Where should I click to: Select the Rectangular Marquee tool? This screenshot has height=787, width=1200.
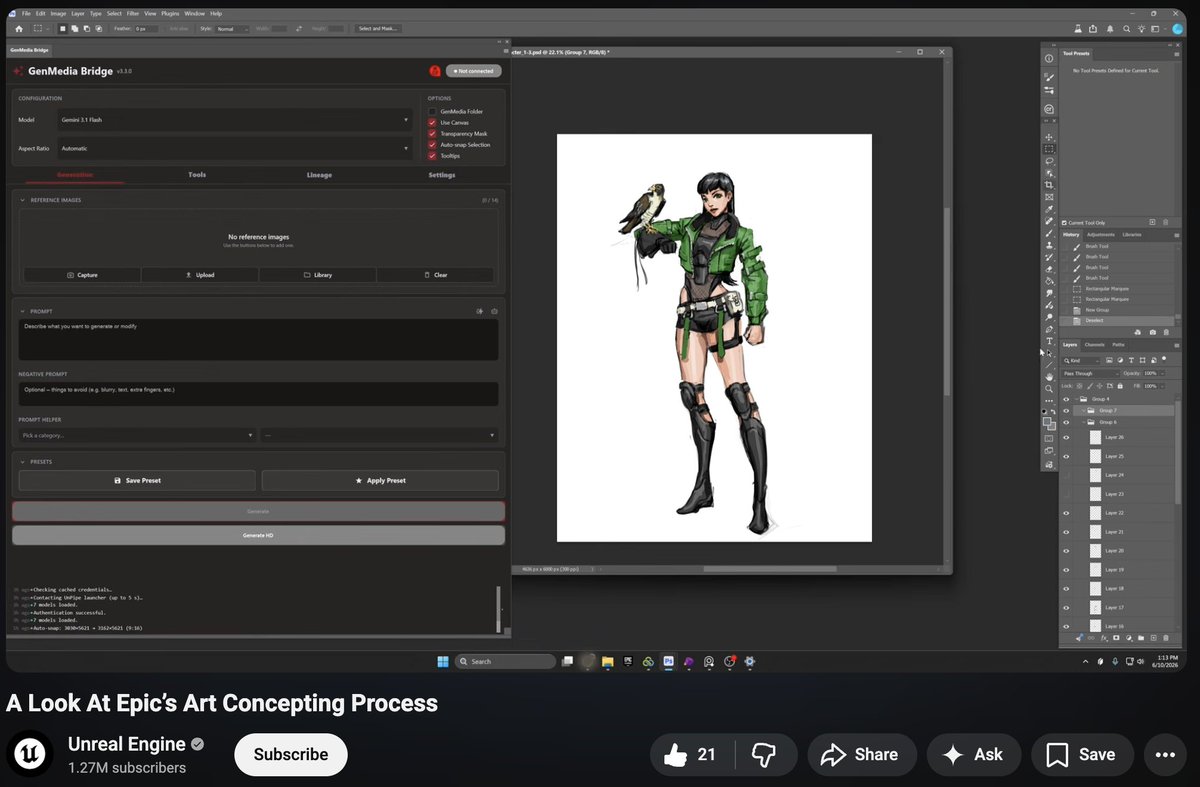(x=1049, y=149)
